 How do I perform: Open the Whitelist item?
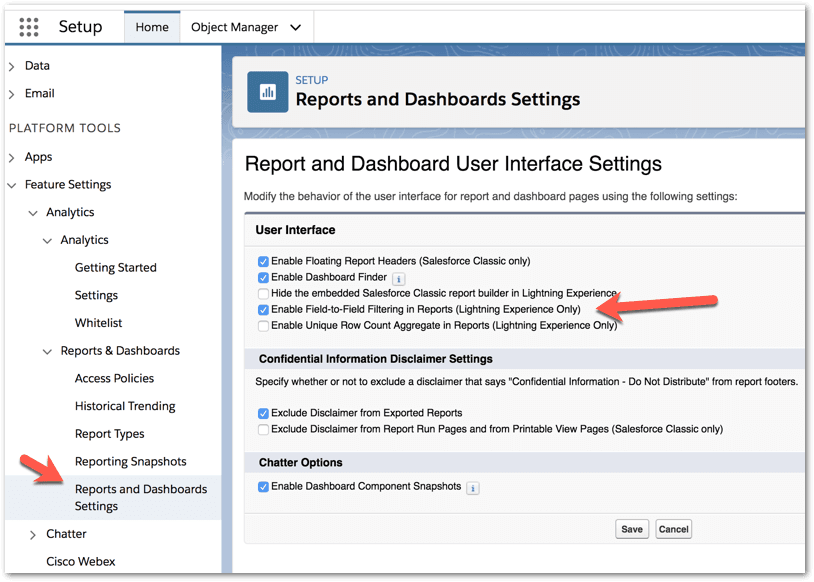[x=98, y=323]
